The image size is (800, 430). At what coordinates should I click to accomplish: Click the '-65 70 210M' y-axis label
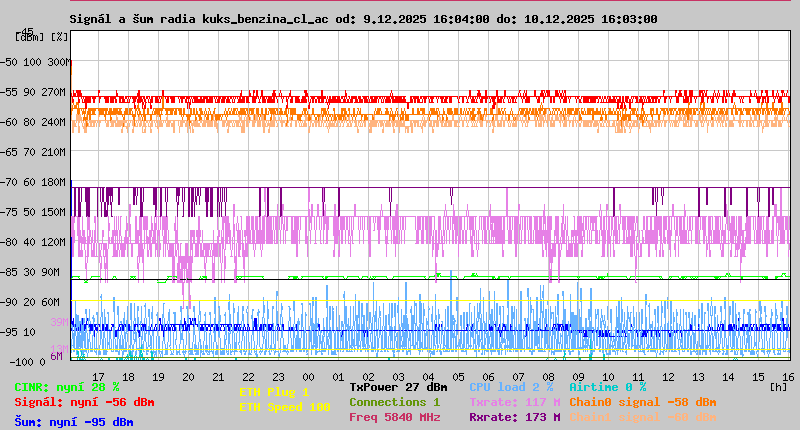(33, 152)
